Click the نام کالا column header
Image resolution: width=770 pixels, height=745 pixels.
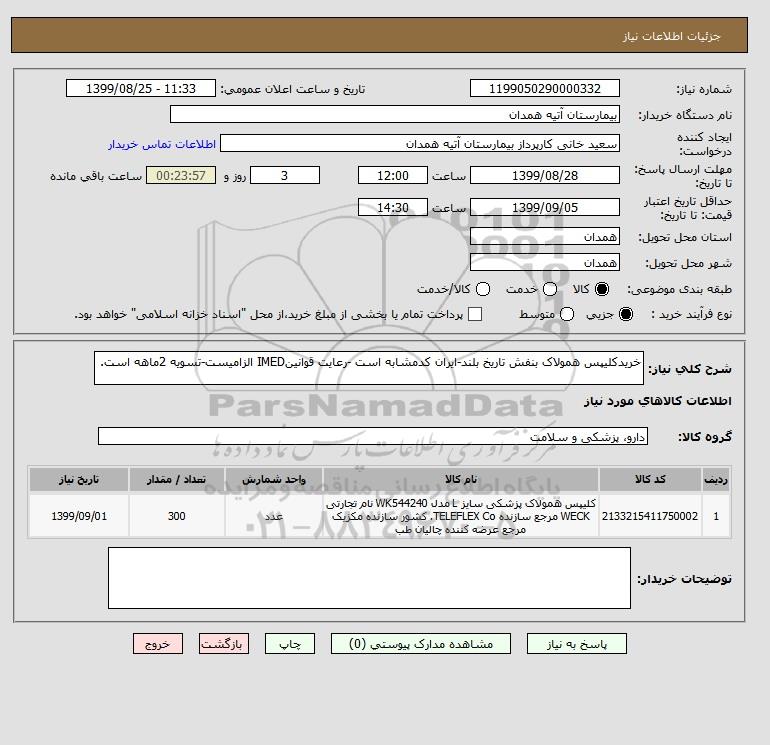[x=461, y=479]
